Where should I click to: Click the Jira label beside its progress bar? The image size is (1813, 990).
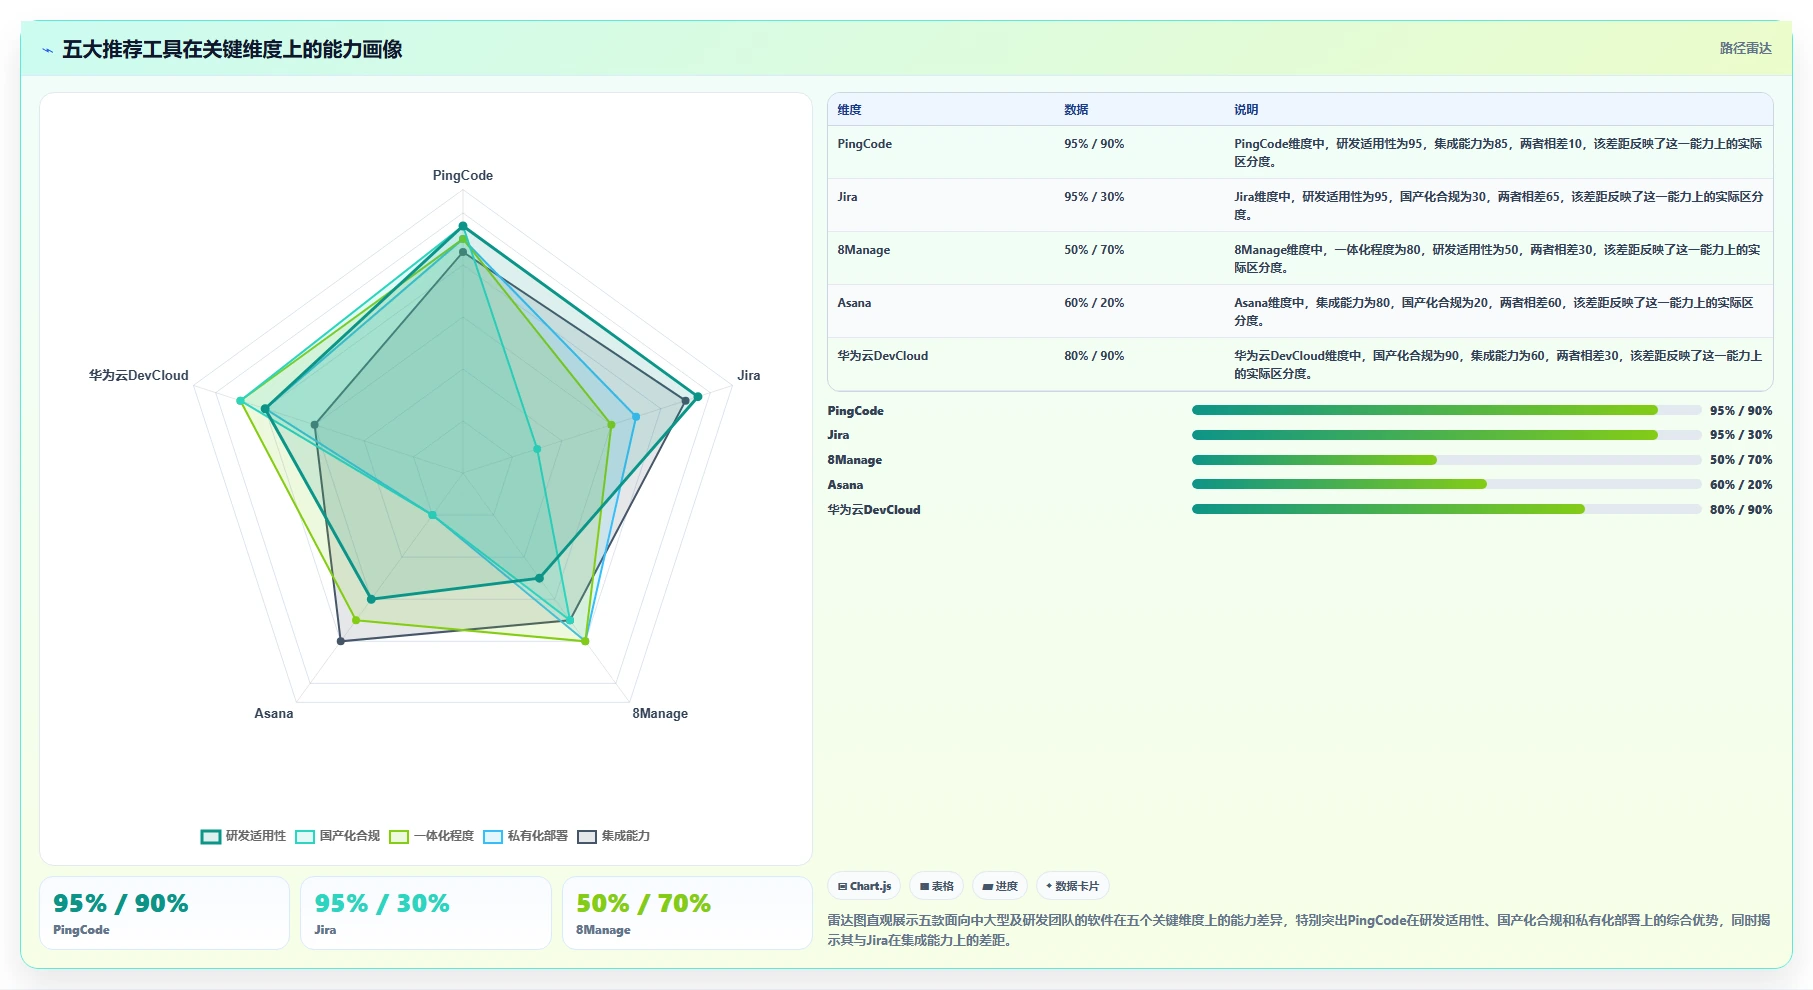(x=838, y=435)
